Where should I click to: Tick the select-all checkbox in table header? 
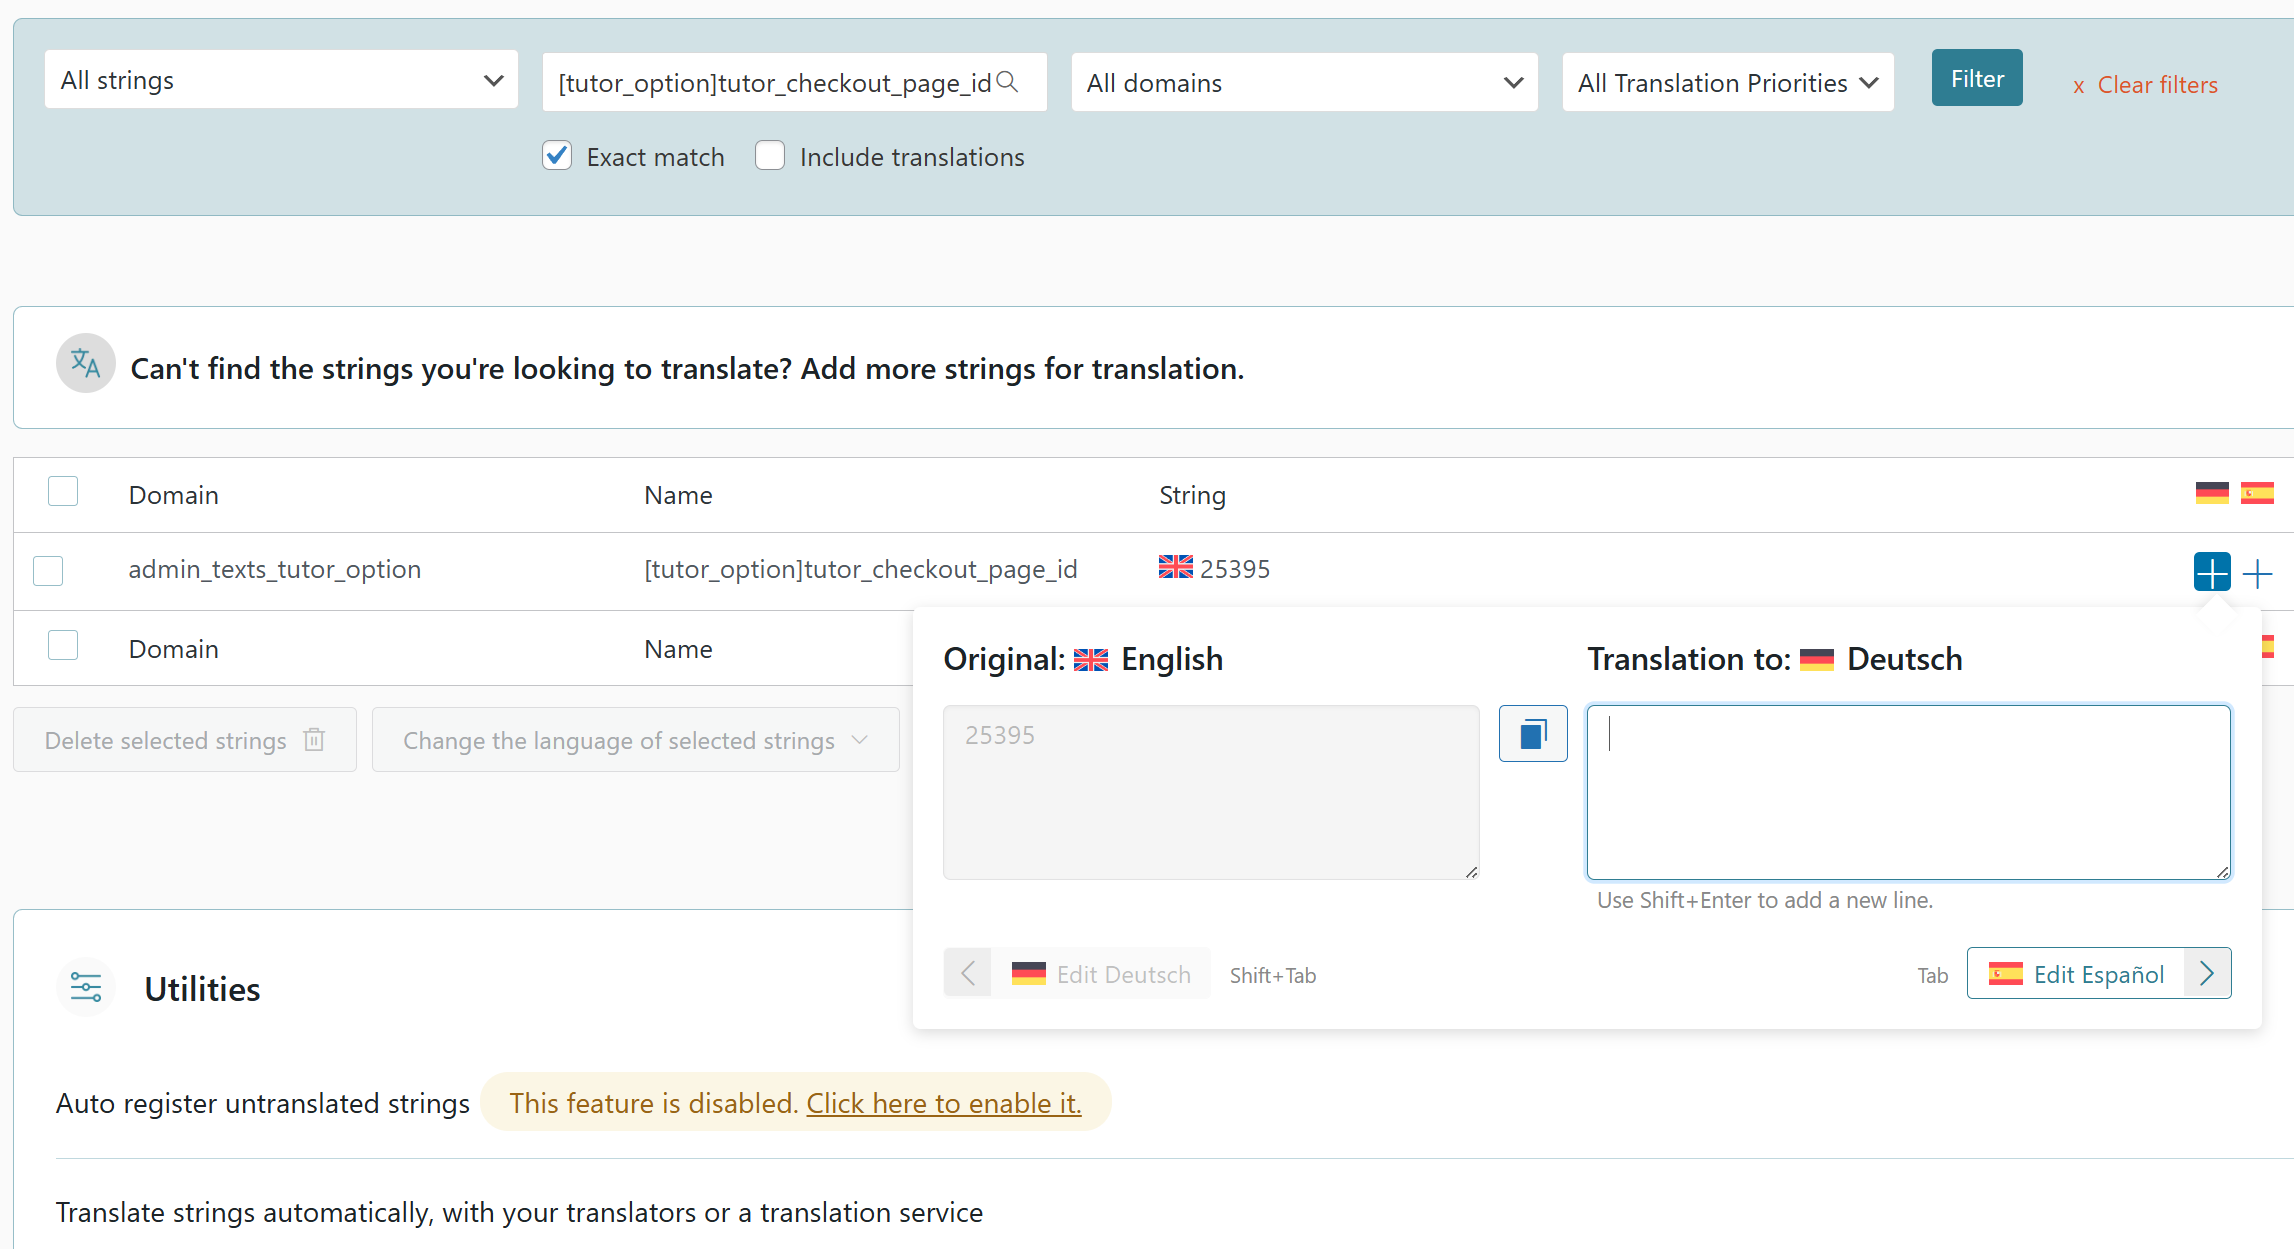[x=63, y=492]
